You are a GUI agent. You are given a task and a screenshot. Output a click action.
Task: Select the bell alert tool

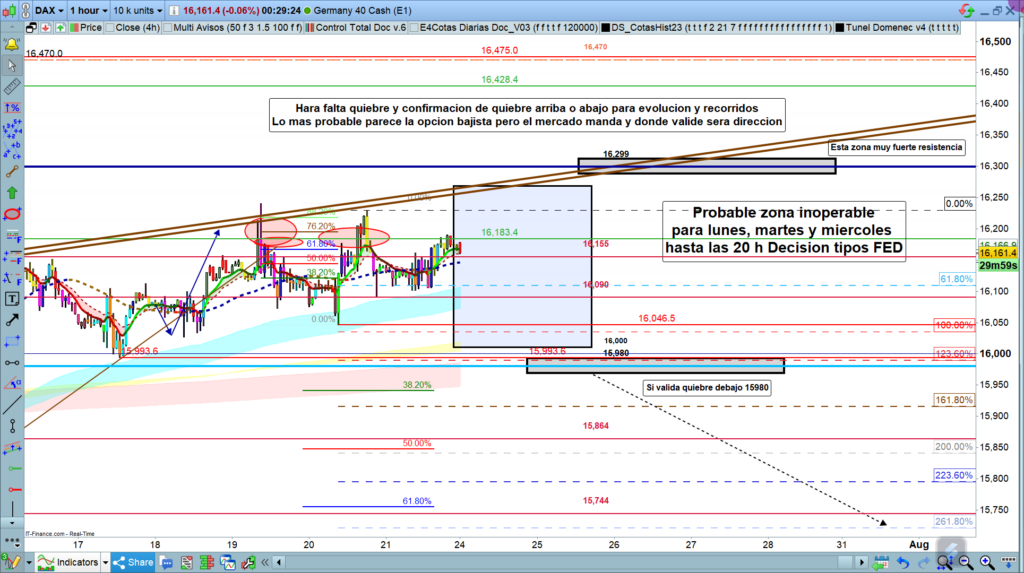(x=12, y=46)
